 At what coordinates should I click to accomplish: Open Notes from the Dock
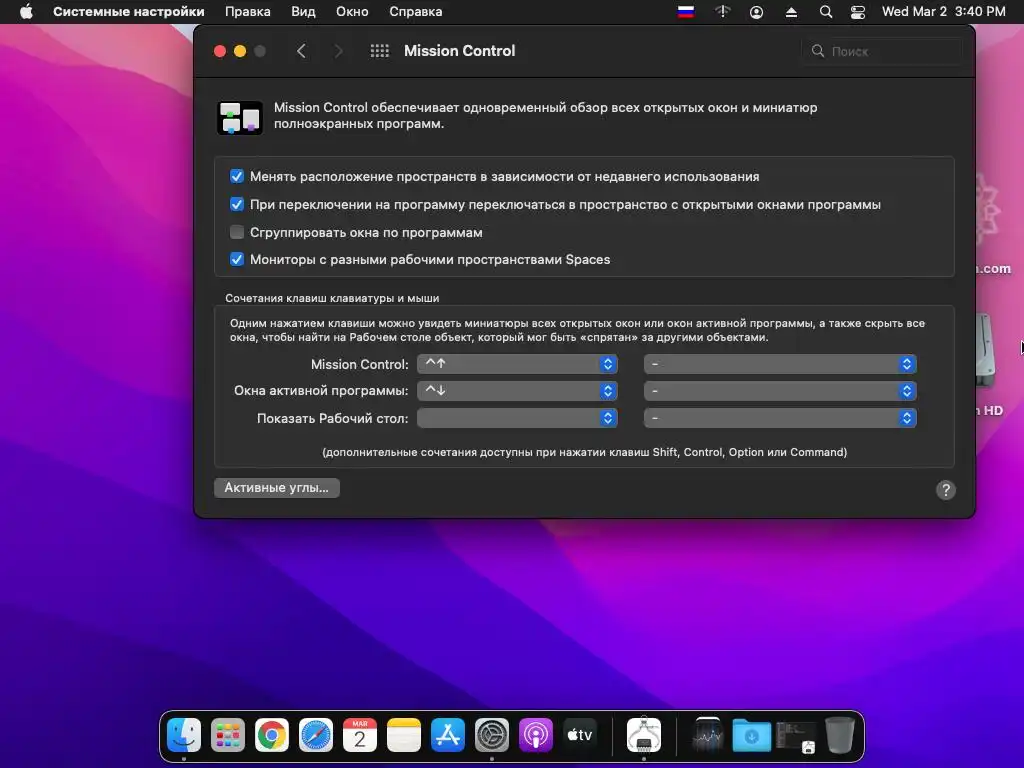(404, 735)
